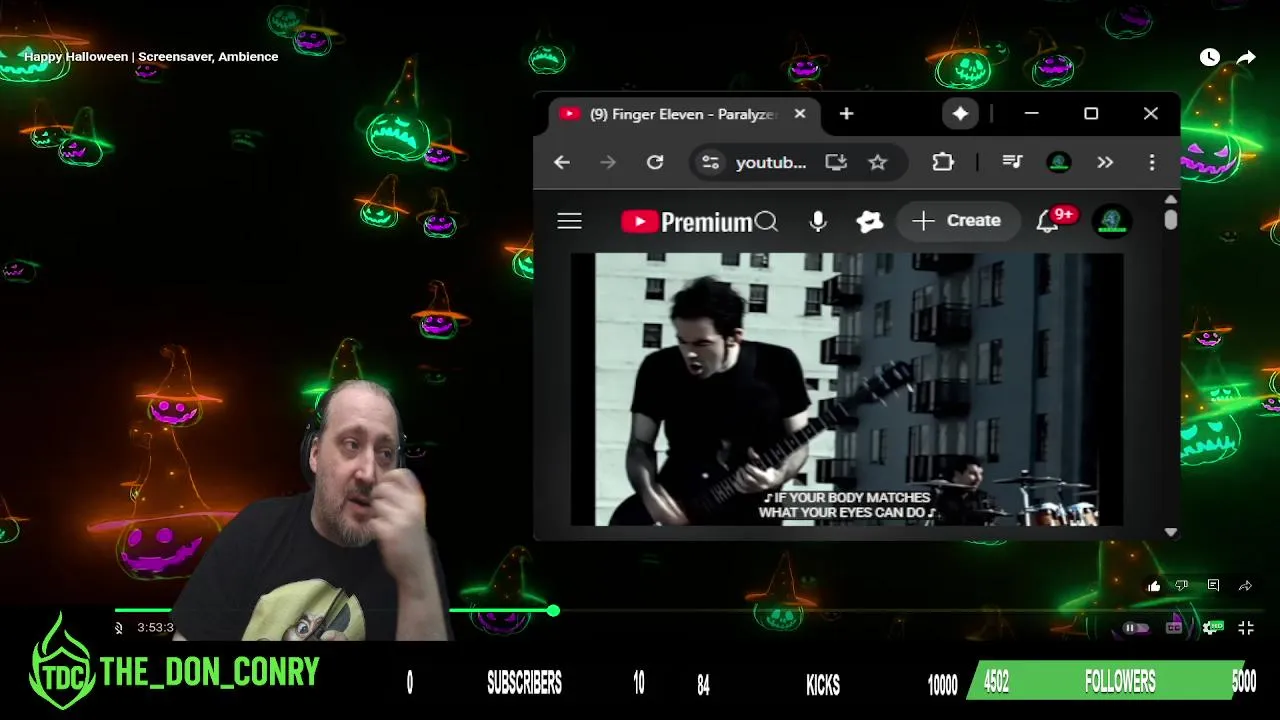Open the YouTube account avatar menu
This screenshot has height=720, width=1280.
(1112, 221)
